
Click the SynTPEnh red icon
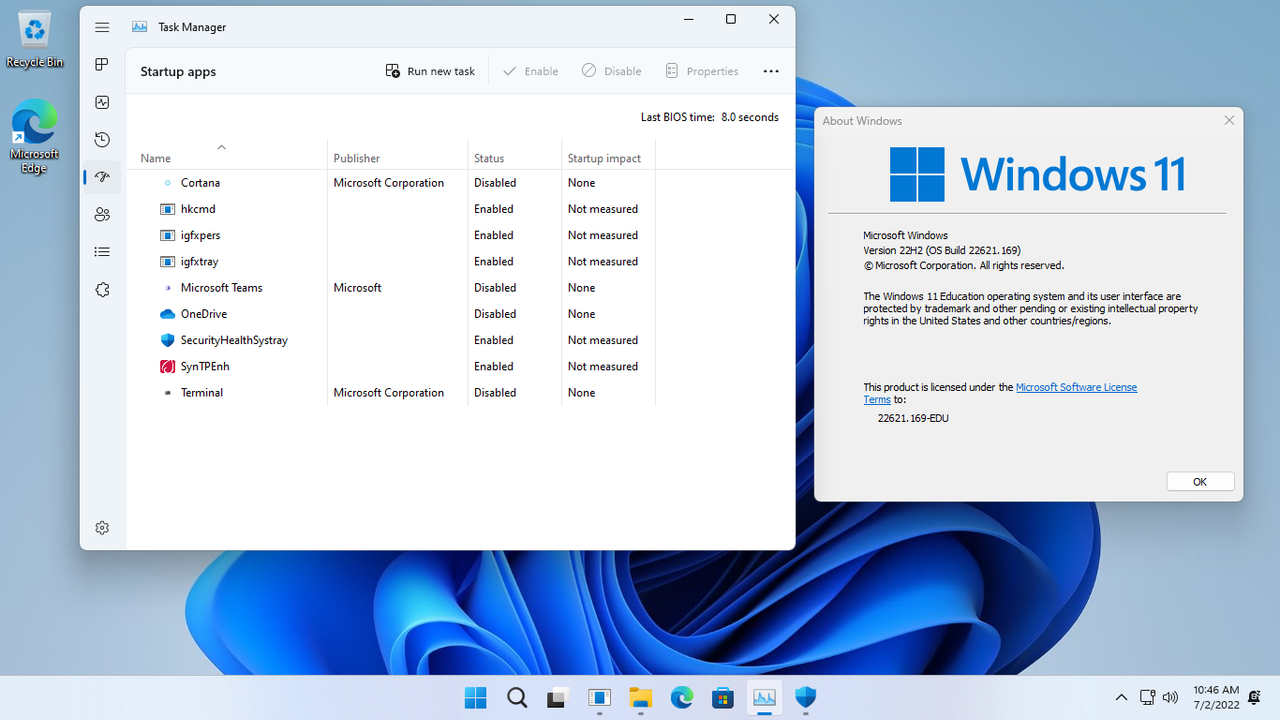point(167,366)
